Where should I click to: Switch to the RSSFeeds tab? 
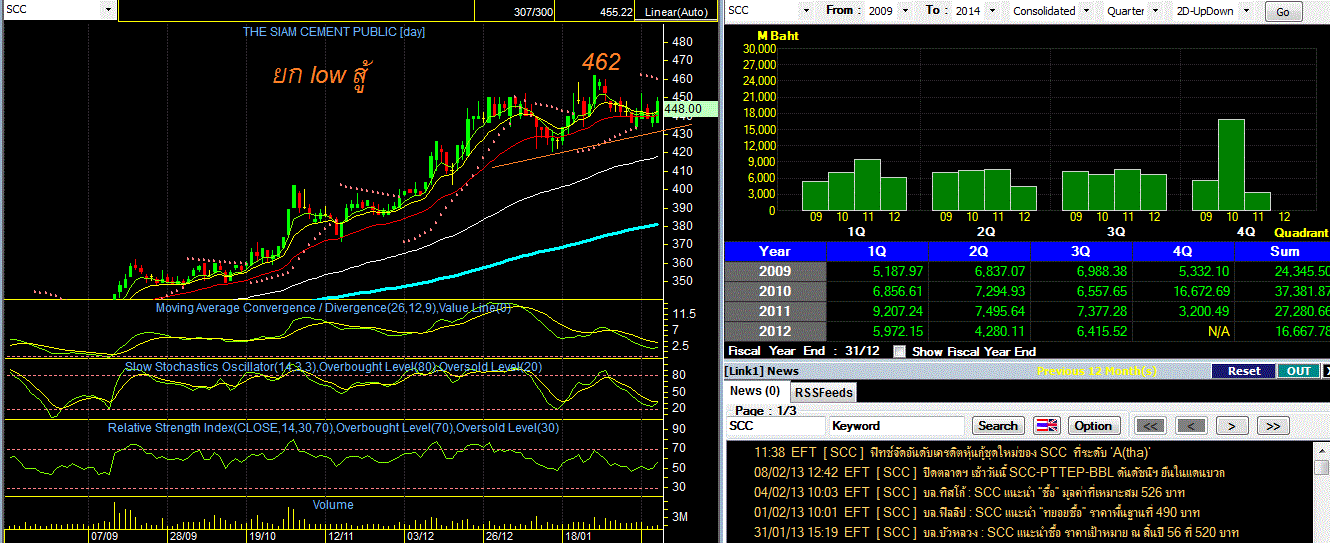tap(823, 393)
